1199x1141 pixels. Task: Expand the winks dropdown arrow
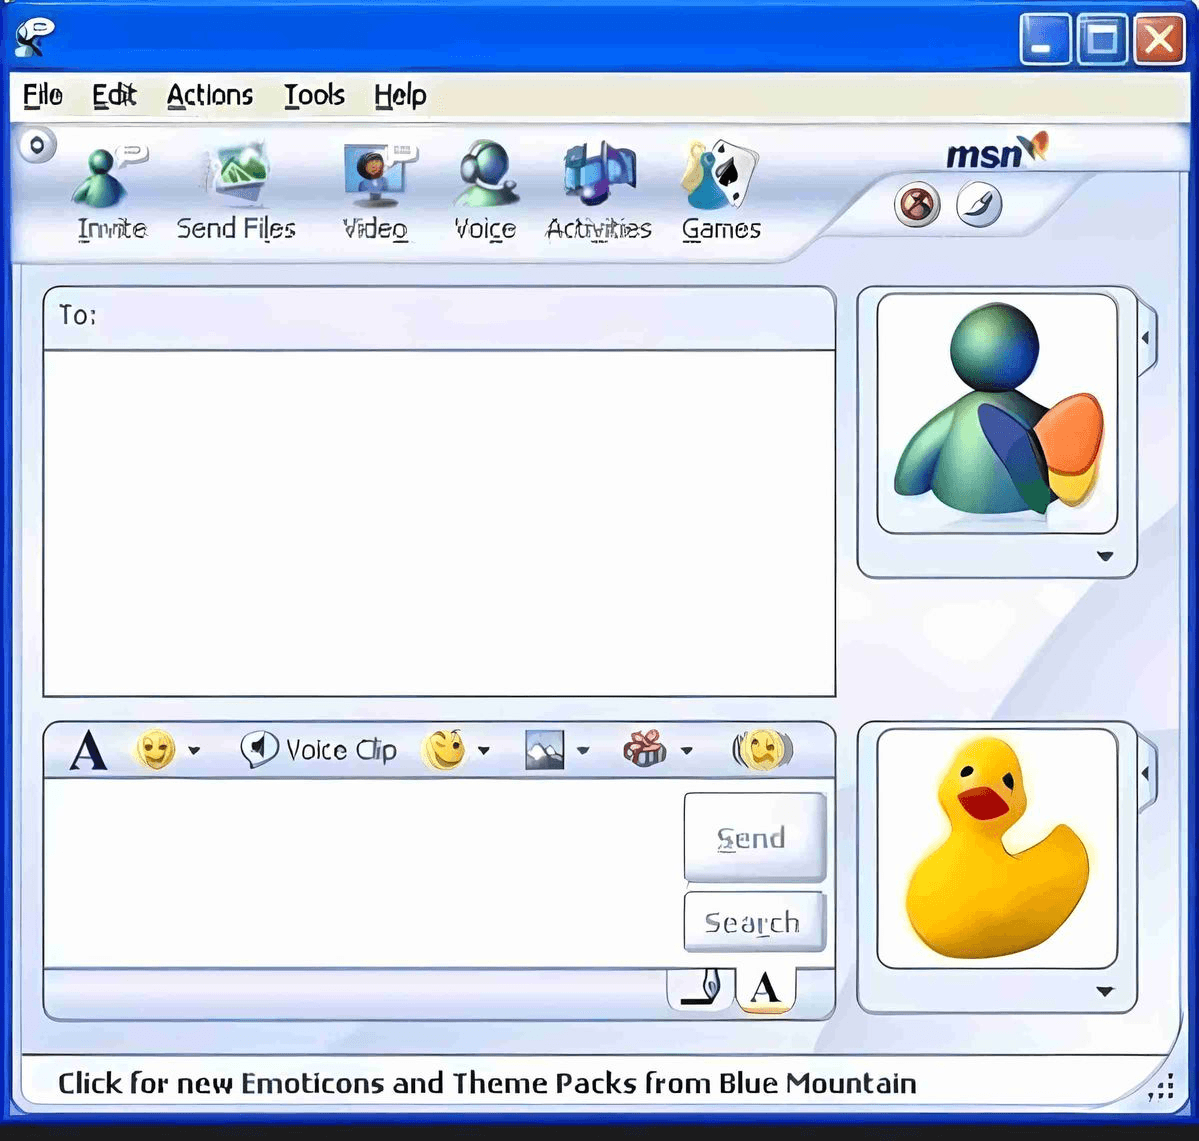coord(483,751)
